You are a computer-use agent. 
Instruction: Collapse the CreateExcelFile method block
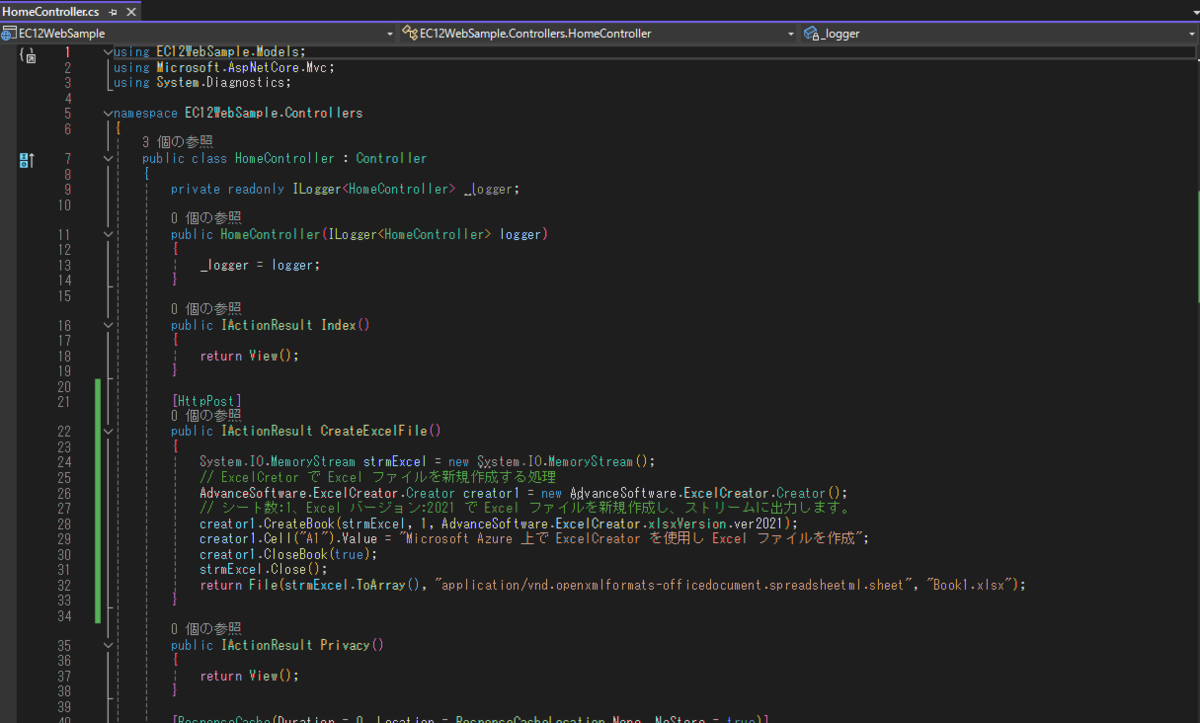[108, 431]
